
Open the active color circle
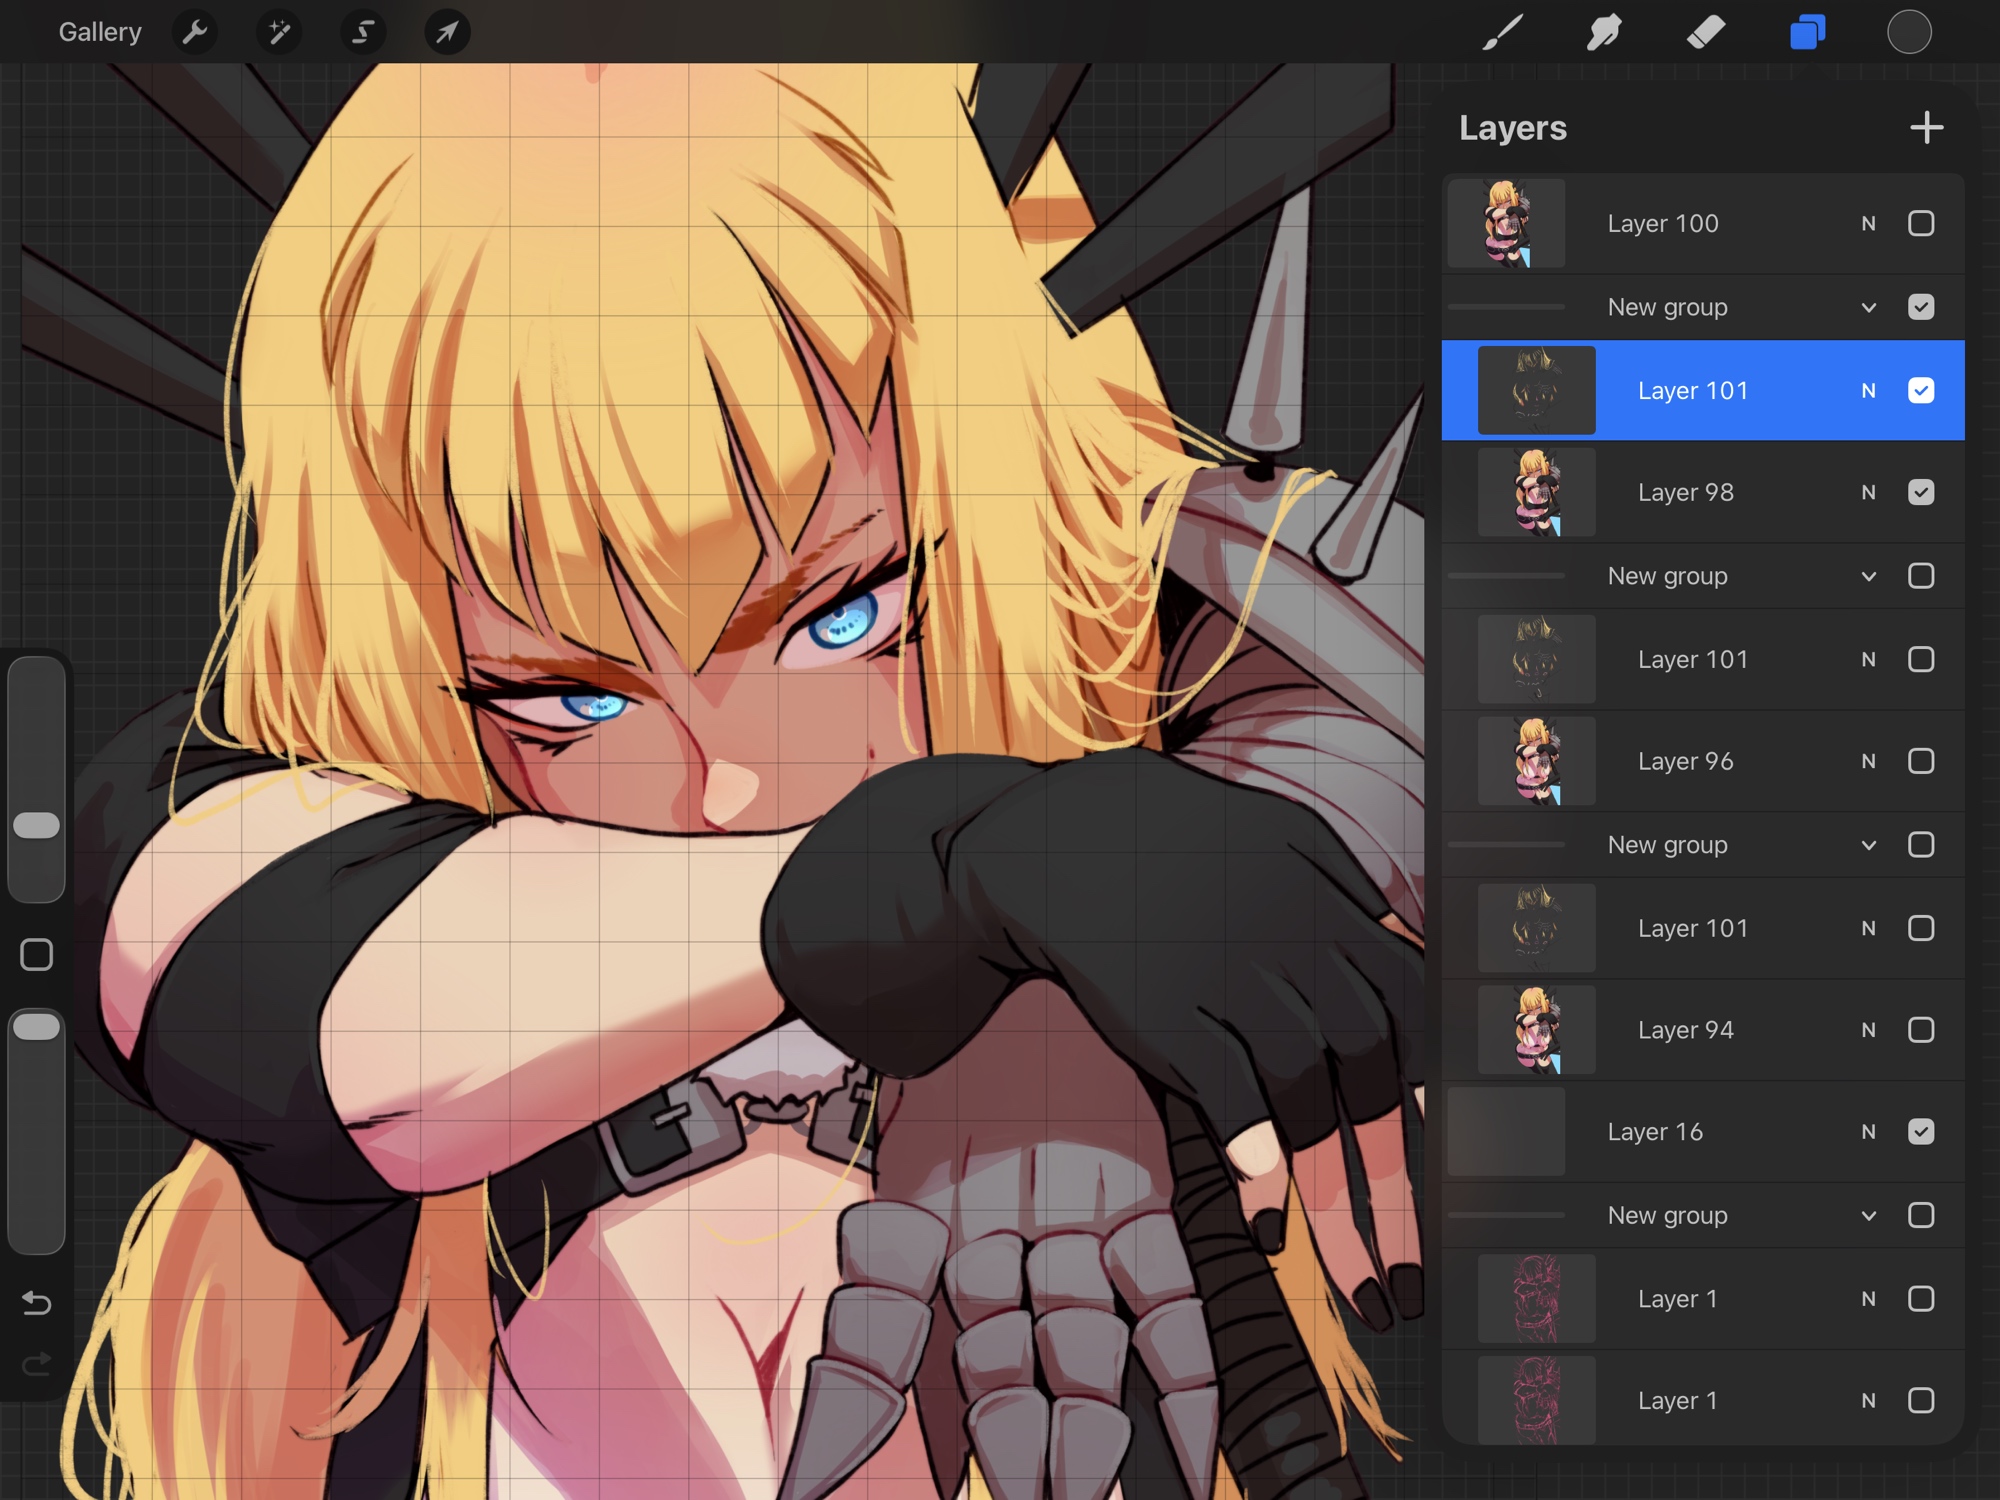pyautogui.click(x=1908, y=33)
